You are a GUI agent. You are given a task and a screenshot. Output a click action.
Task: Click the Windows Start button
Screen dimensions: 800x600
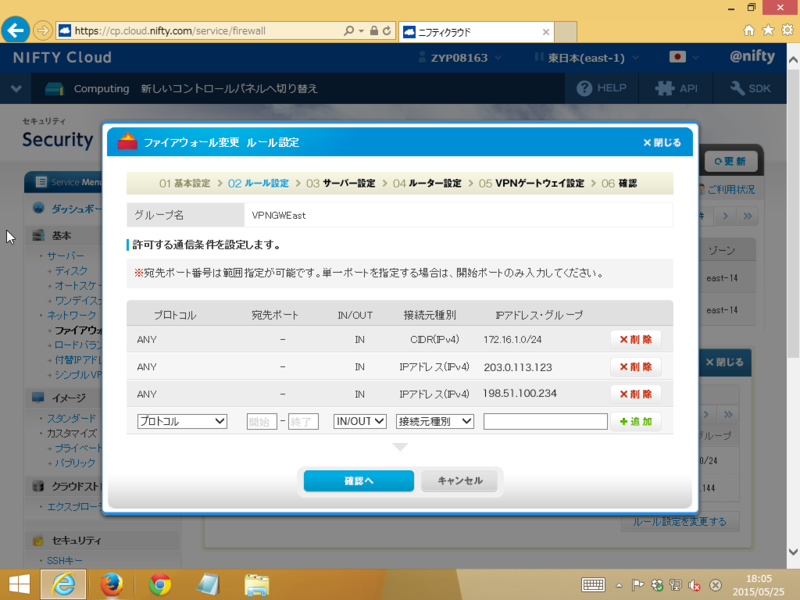(x=19, y=584)
